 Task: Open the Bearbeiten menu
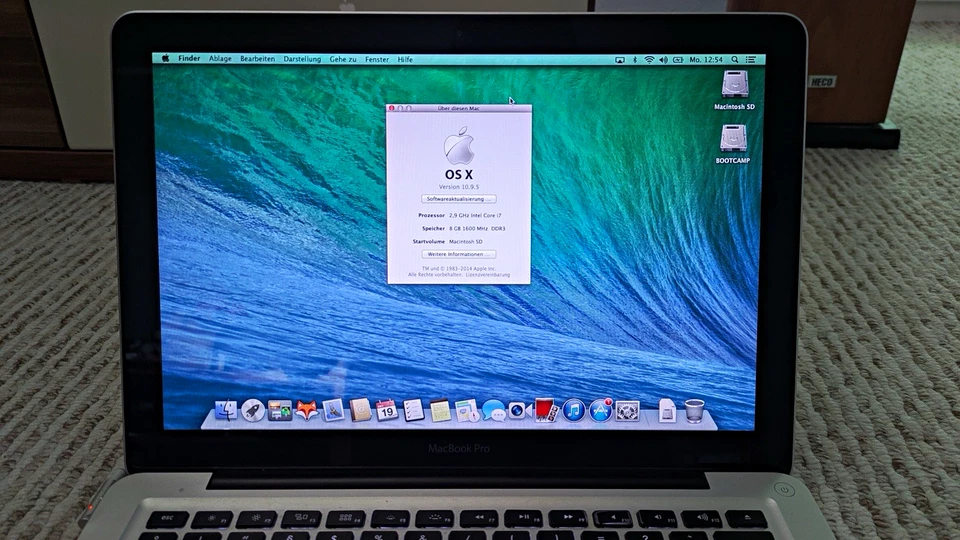[257, 59]
